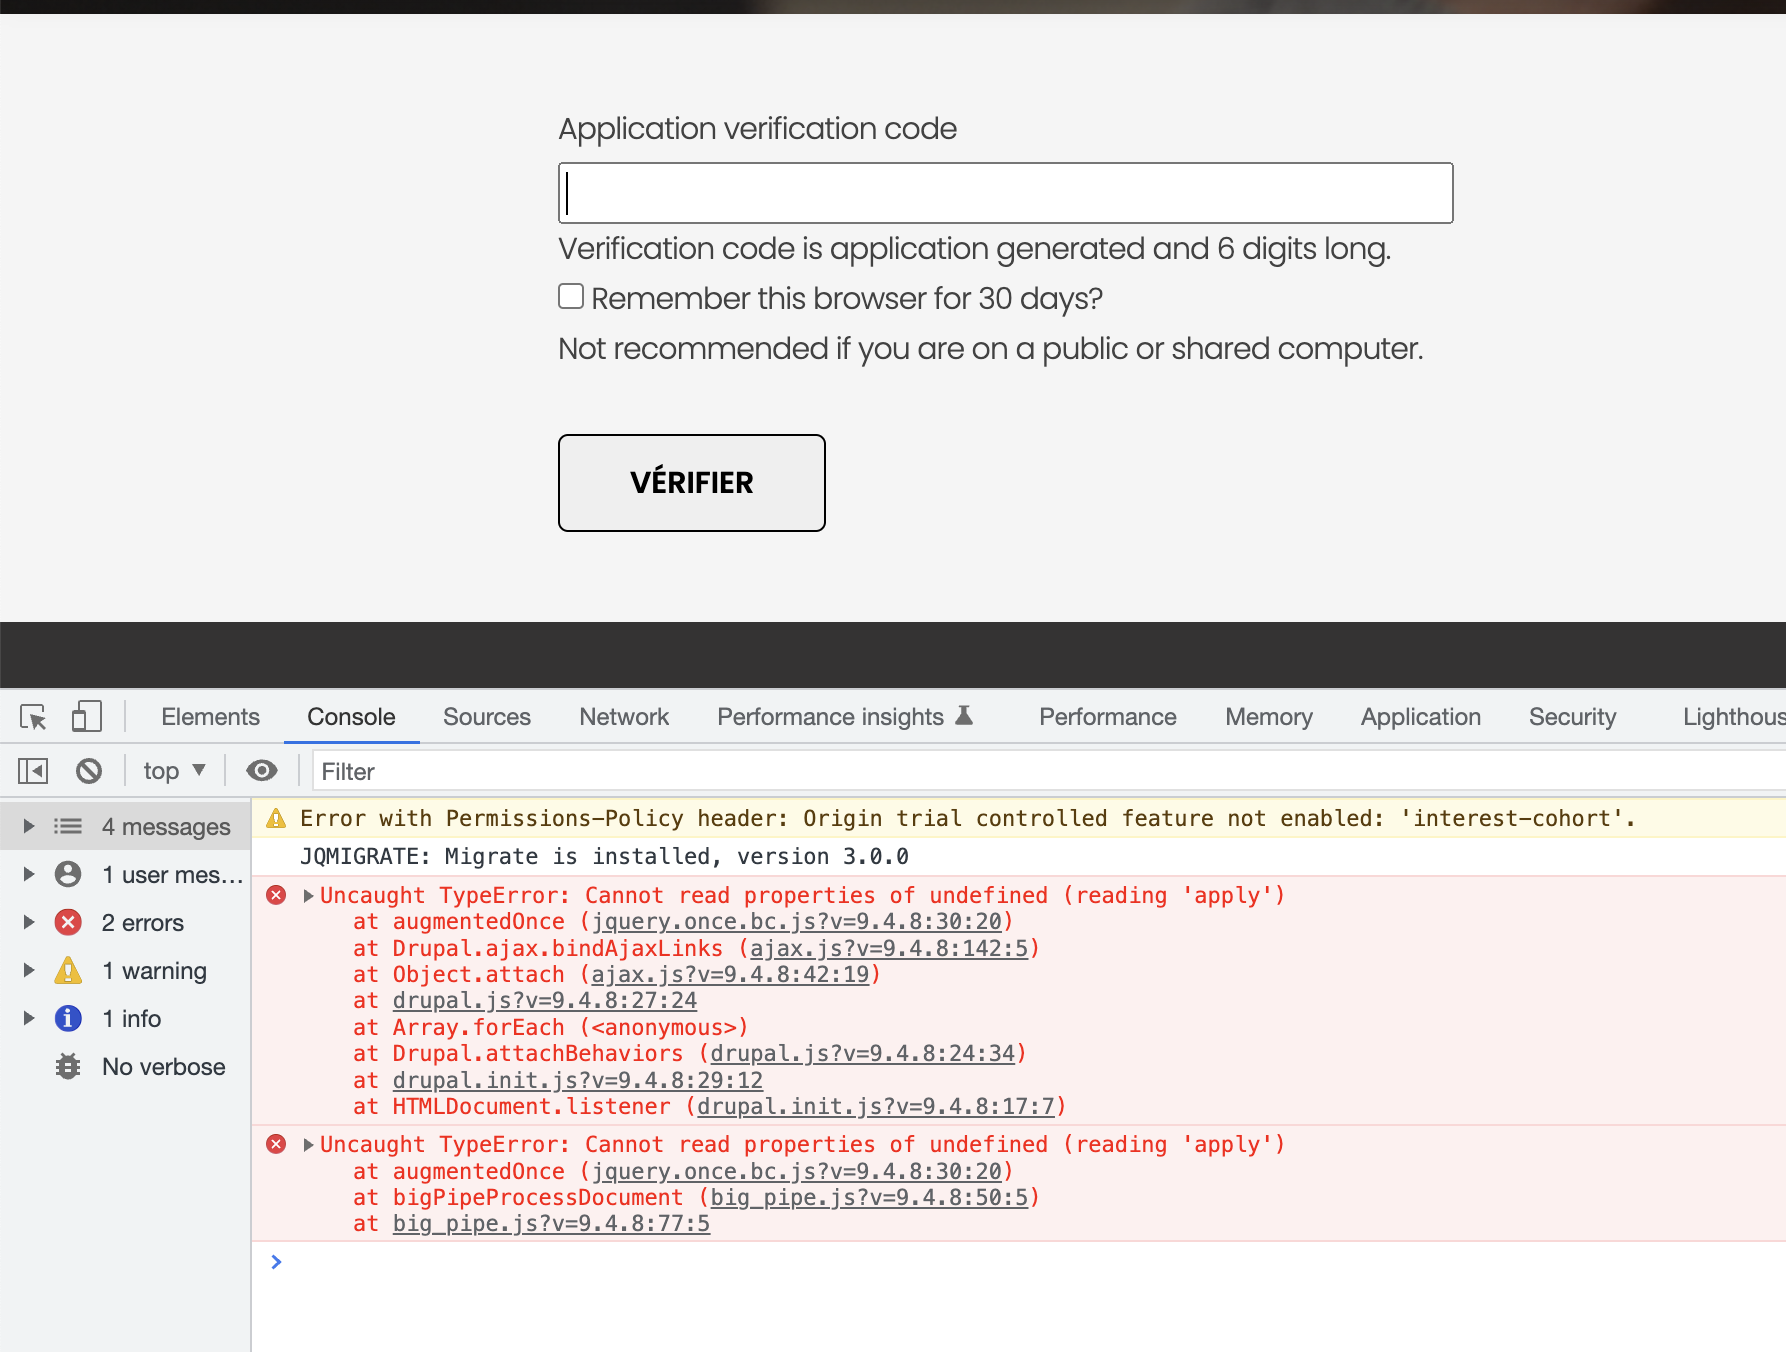Expand the second Uncaught TypeError entry

coord(308,1144)
